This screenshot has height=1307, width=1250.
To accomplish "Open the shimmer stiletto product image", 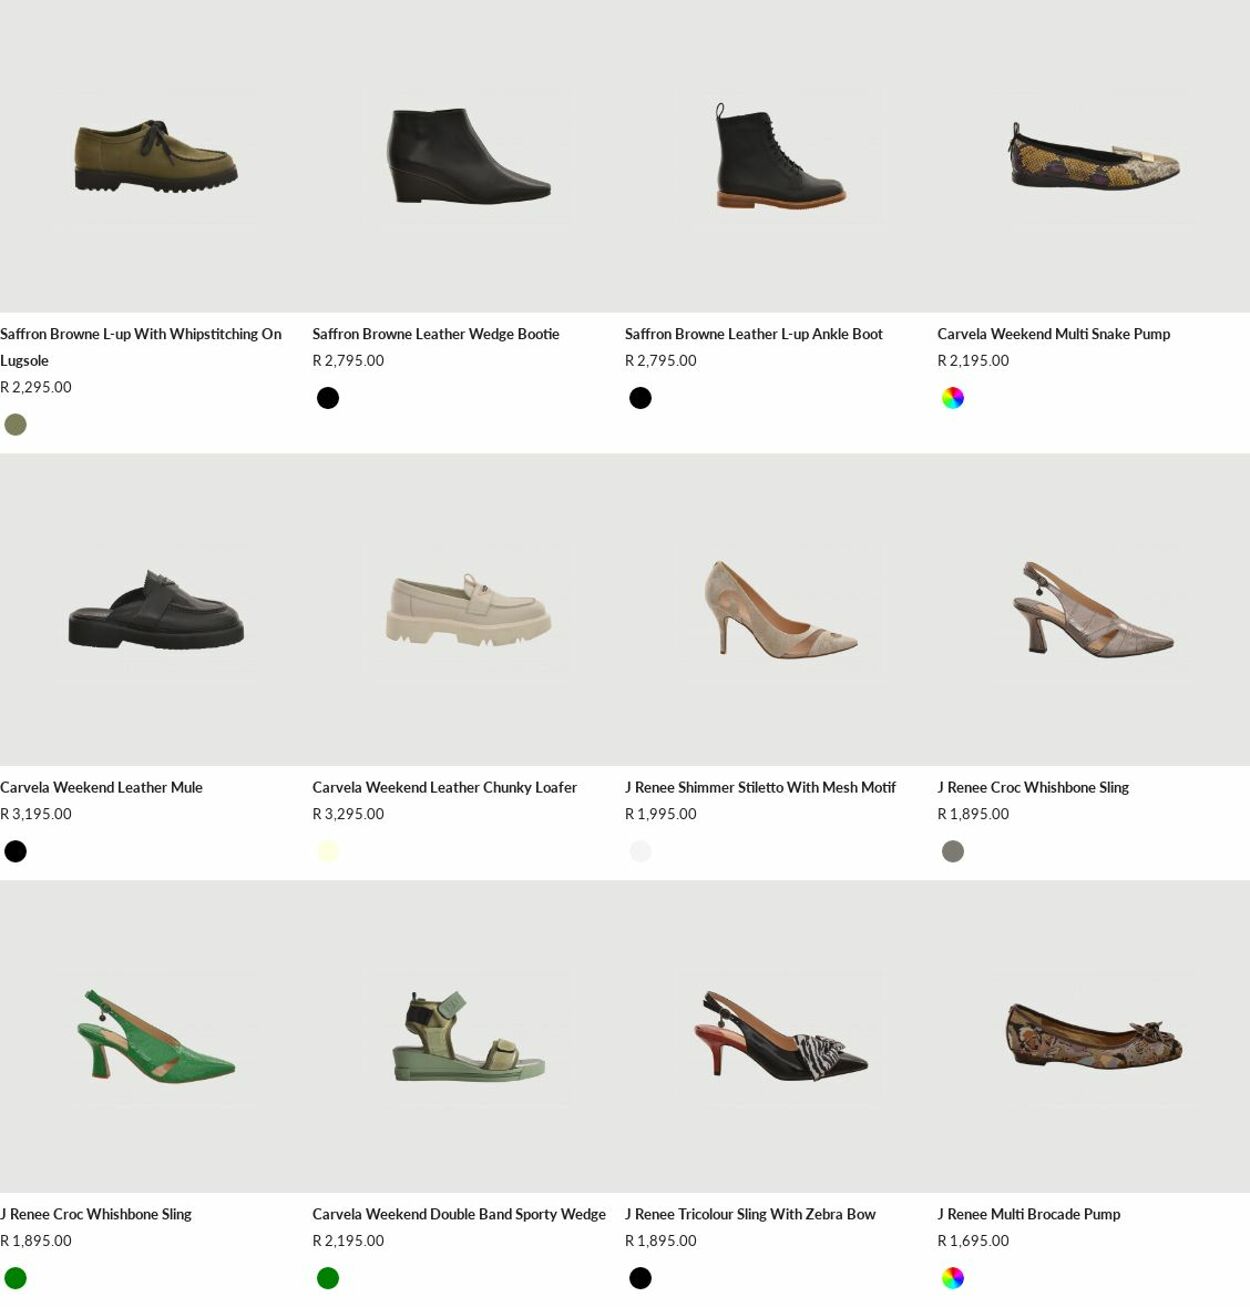I will pos(781,610).
